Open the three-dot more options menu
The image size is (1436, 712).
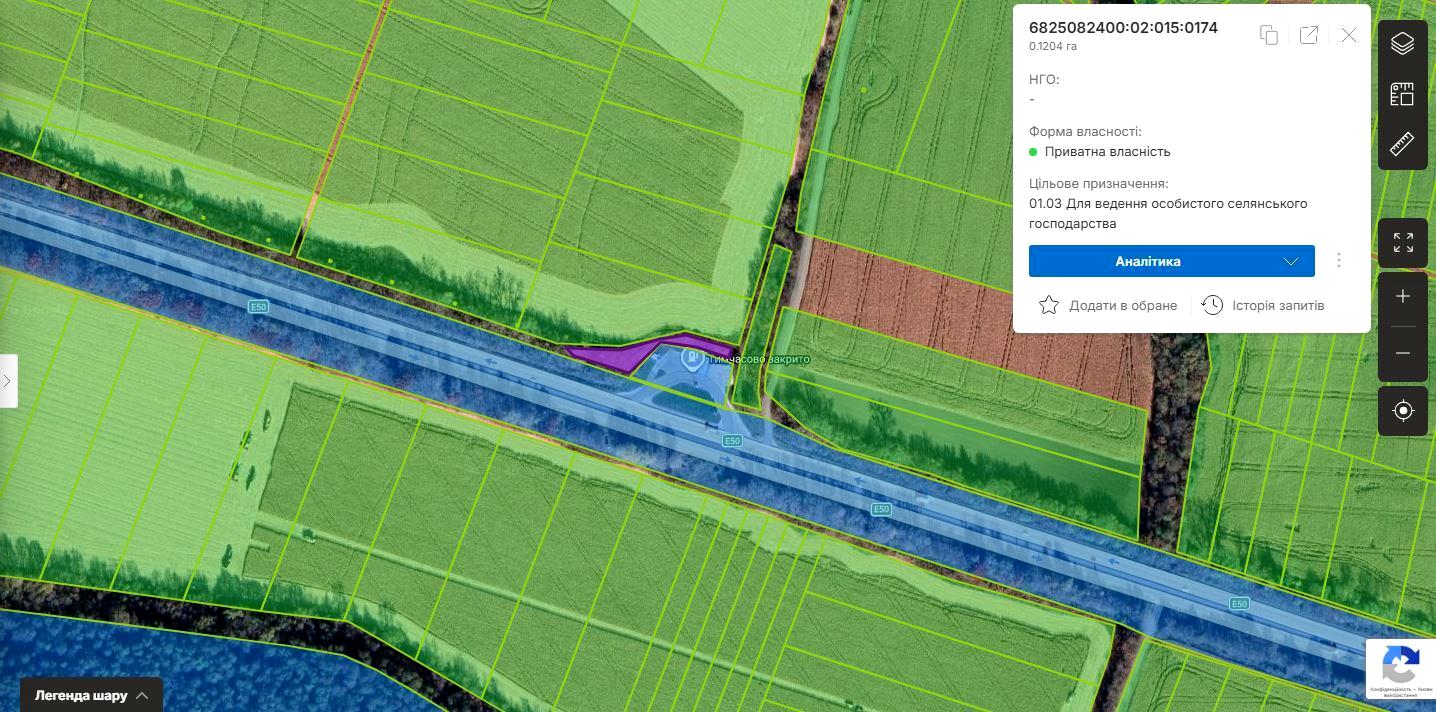1339,261
